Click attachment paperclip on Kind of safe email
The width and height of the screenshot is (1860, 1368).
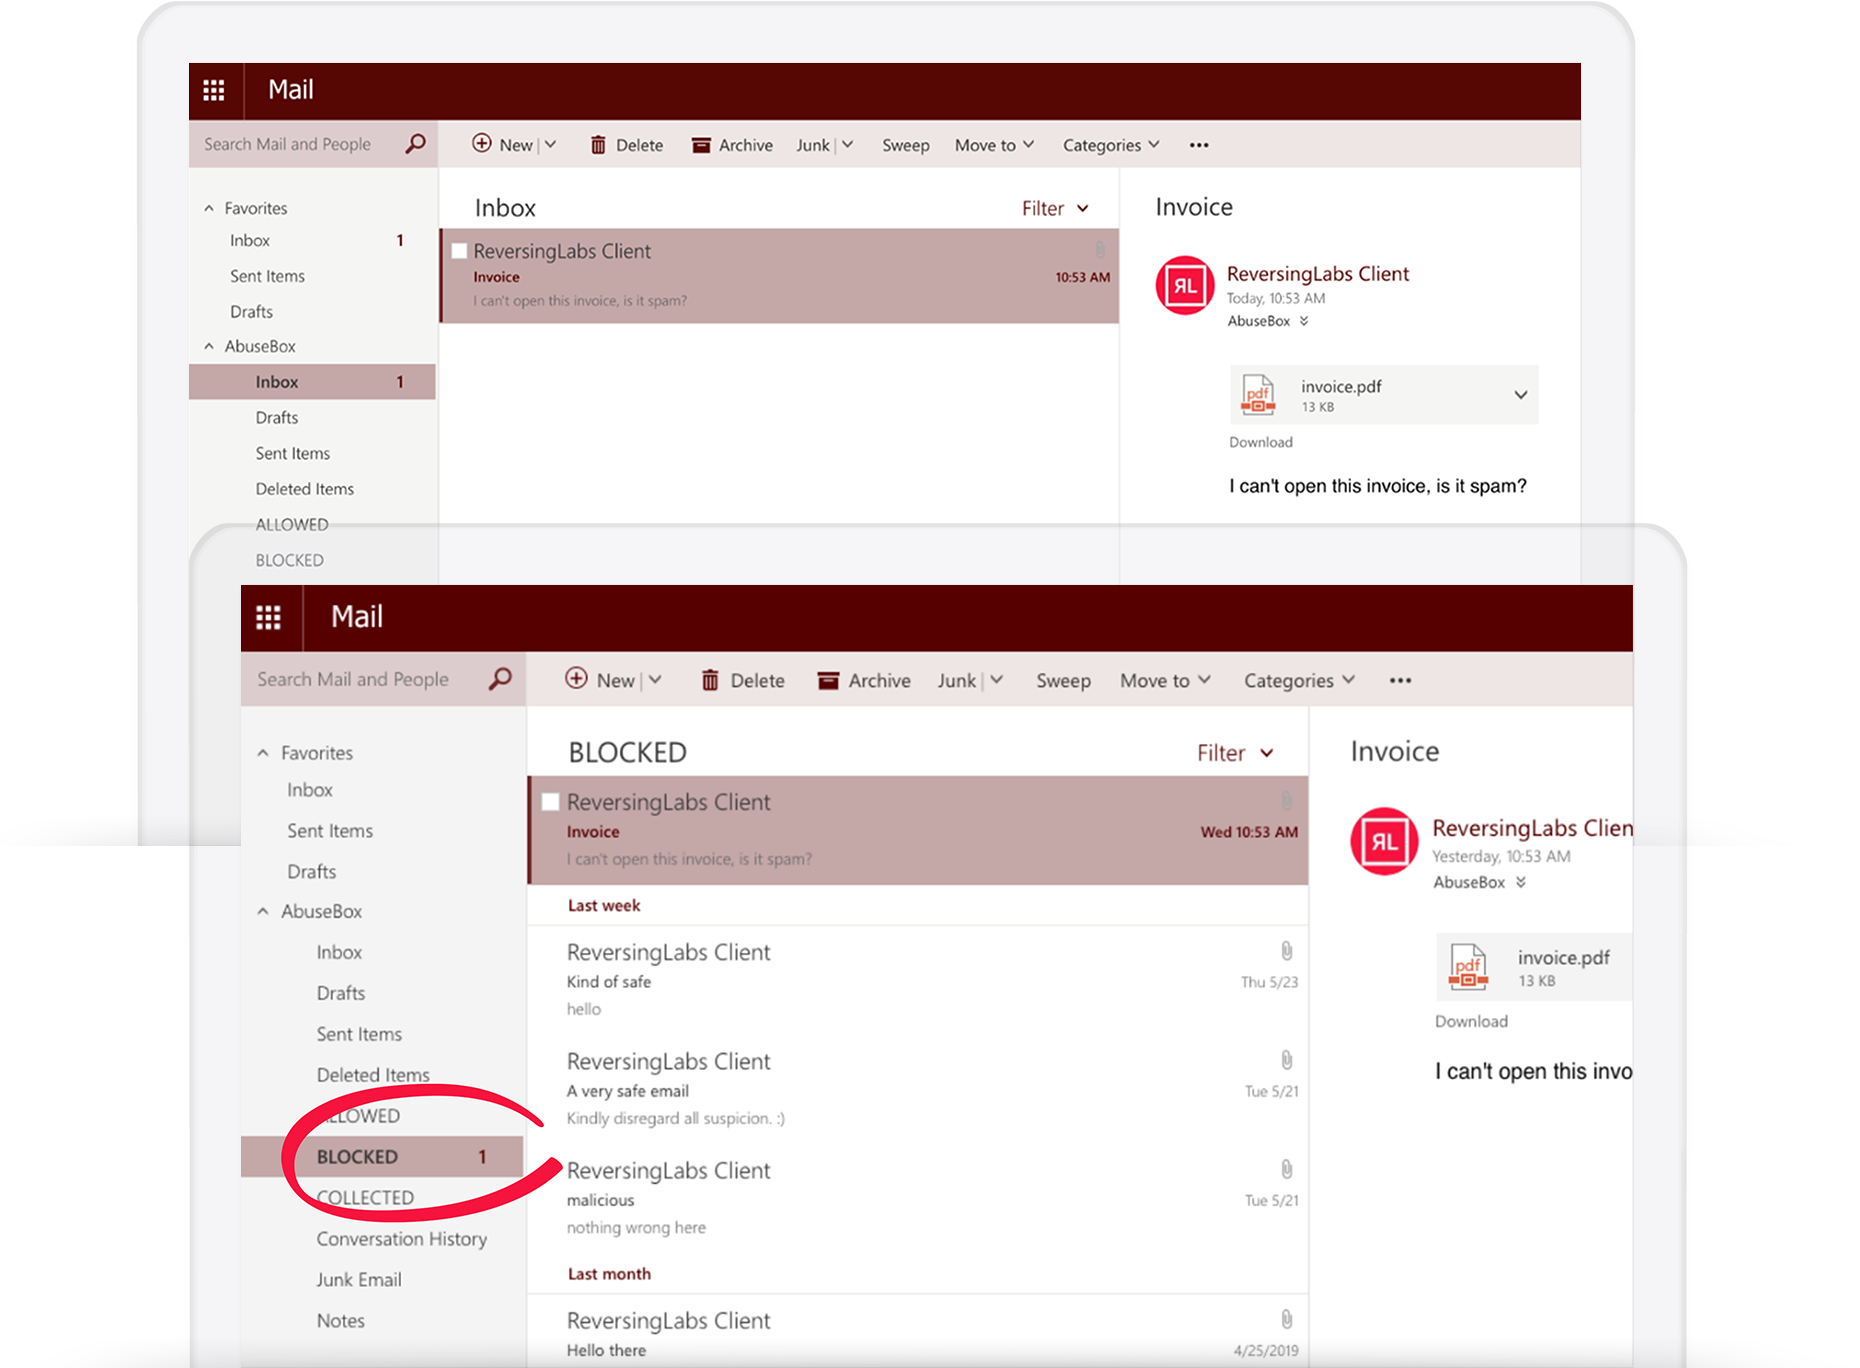coord(1286,951)
